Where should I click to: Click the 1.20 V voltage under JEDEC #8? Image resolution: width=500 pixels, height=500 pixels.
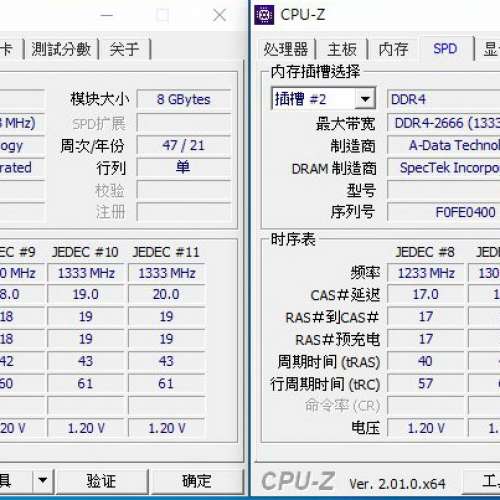[426, 428]
